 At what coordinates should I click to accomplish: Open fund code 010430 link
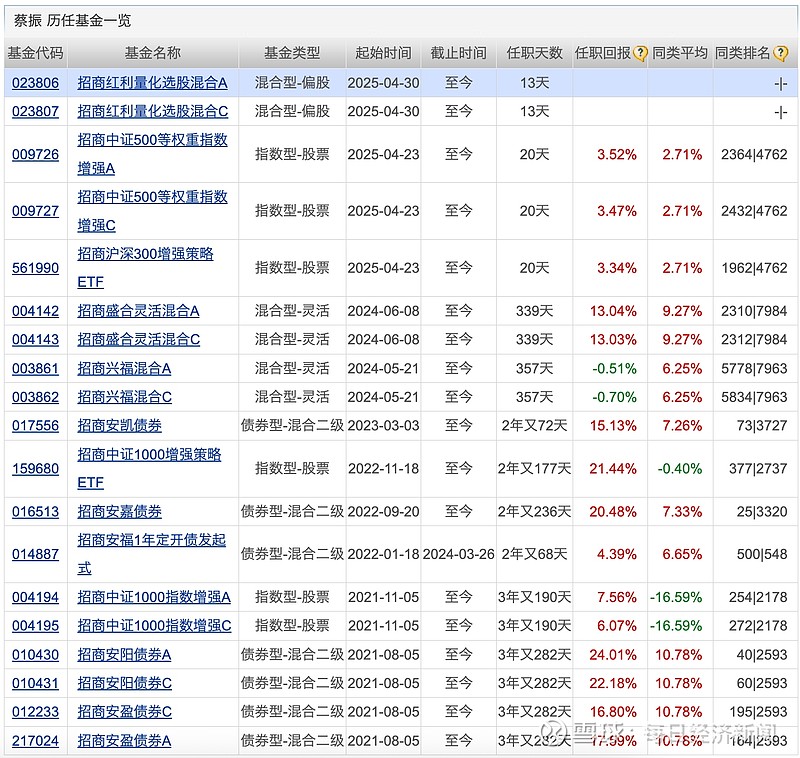coord(35,655)
